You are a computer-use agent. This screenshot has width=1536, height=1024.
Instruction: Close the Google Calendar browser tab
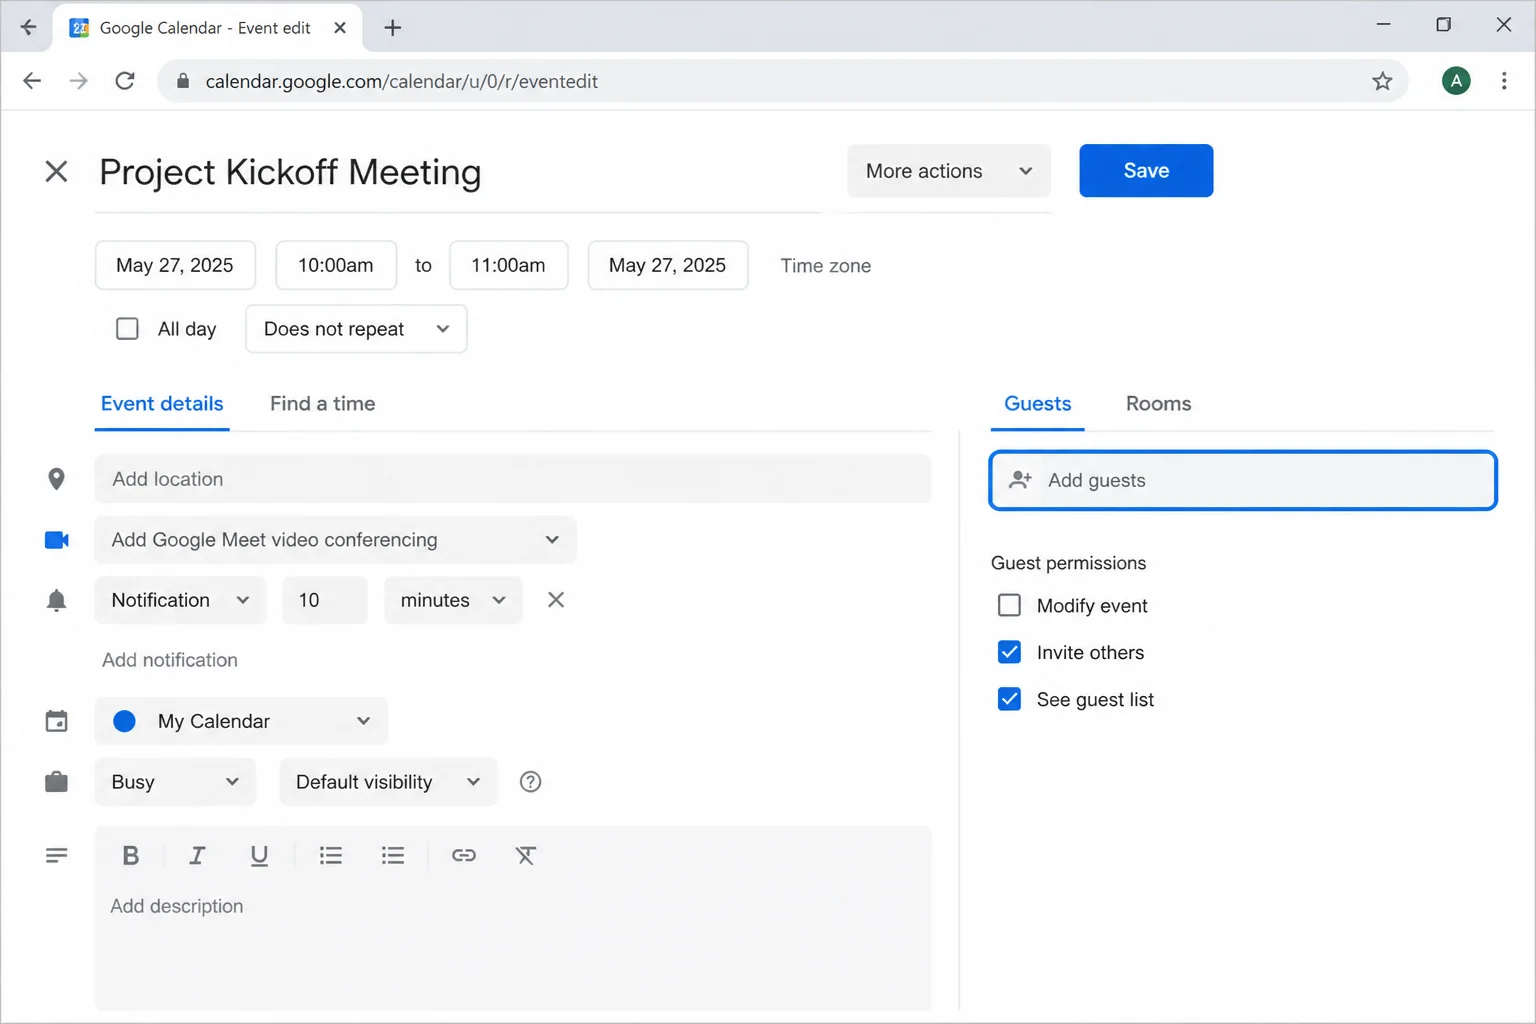340,28
